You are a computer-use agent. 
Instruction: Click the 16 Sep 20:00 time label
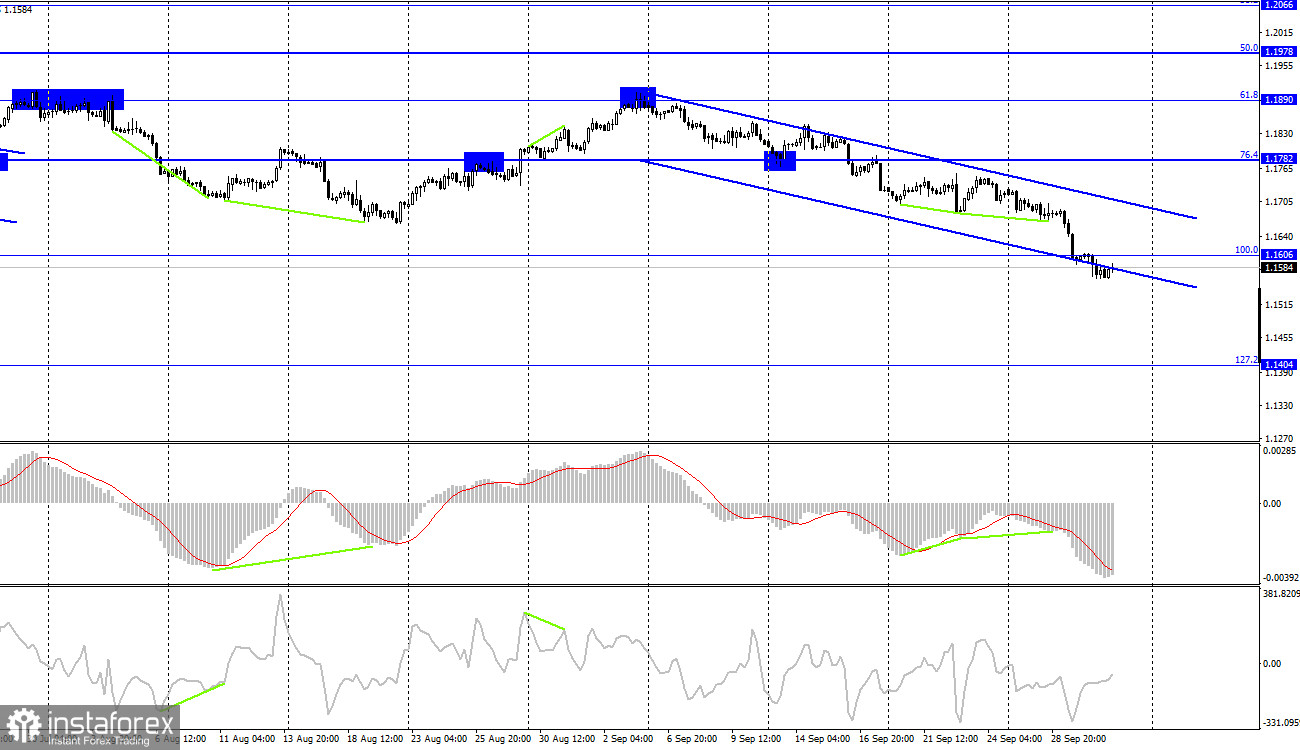point(888,740)
